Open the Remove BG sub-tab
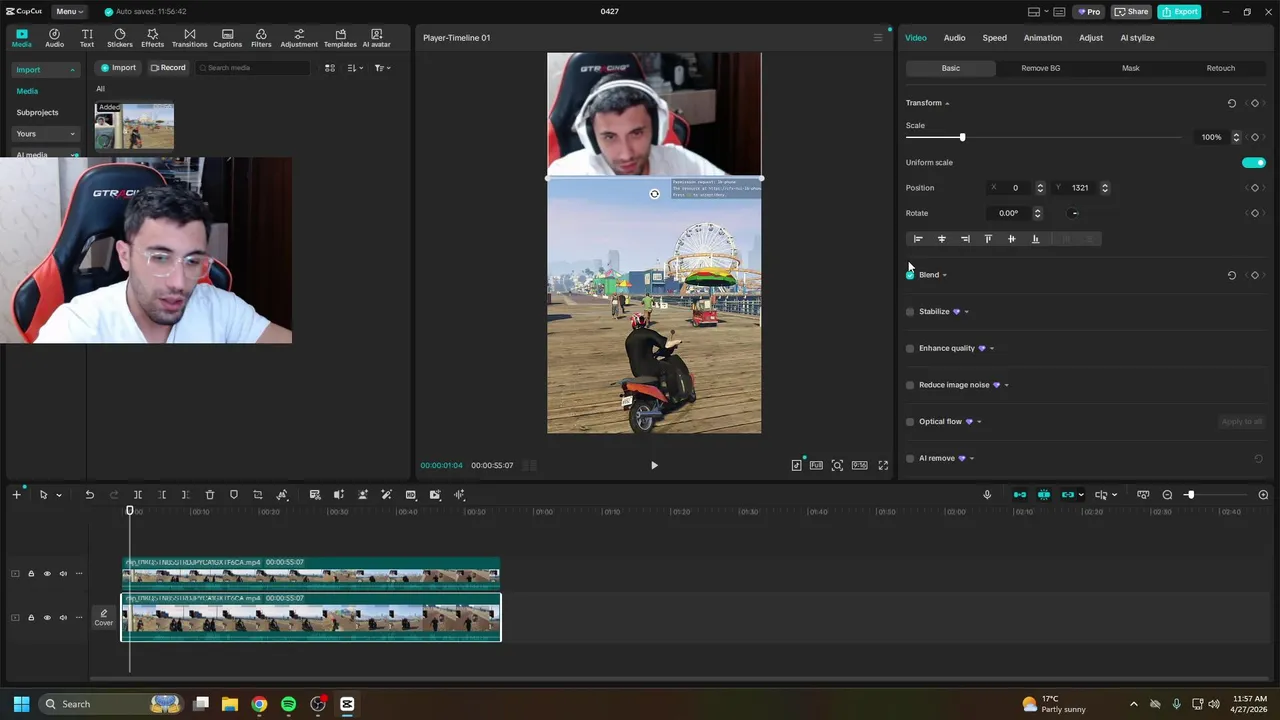 (1040, 68)
